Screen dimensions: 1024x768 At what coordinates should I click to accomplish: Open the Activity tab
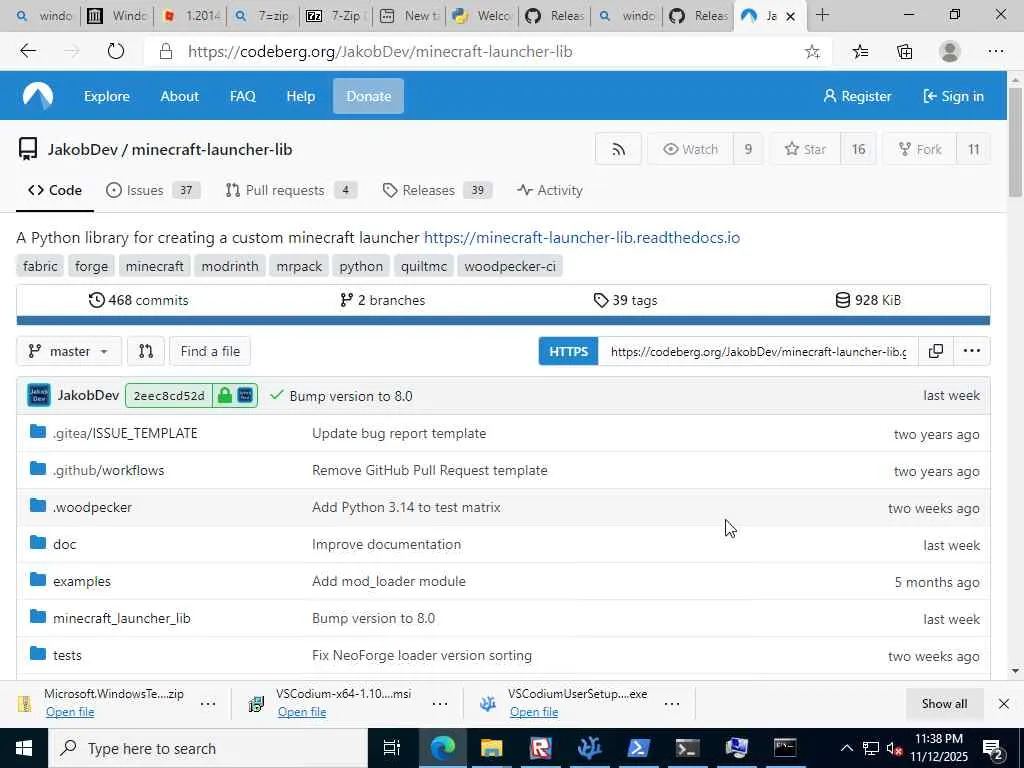click(549, 190)
